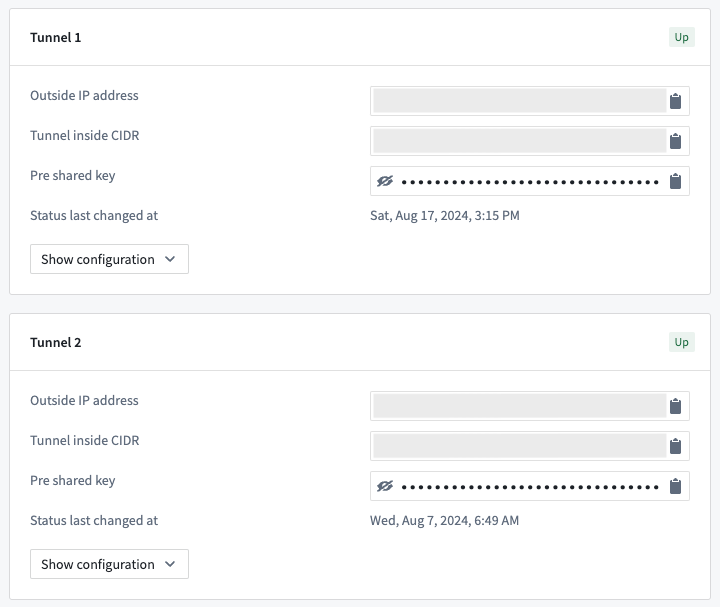Copy Tunnel 2 outside IP address
Viewport: 720px width, 607px height.
coord(676,406)
